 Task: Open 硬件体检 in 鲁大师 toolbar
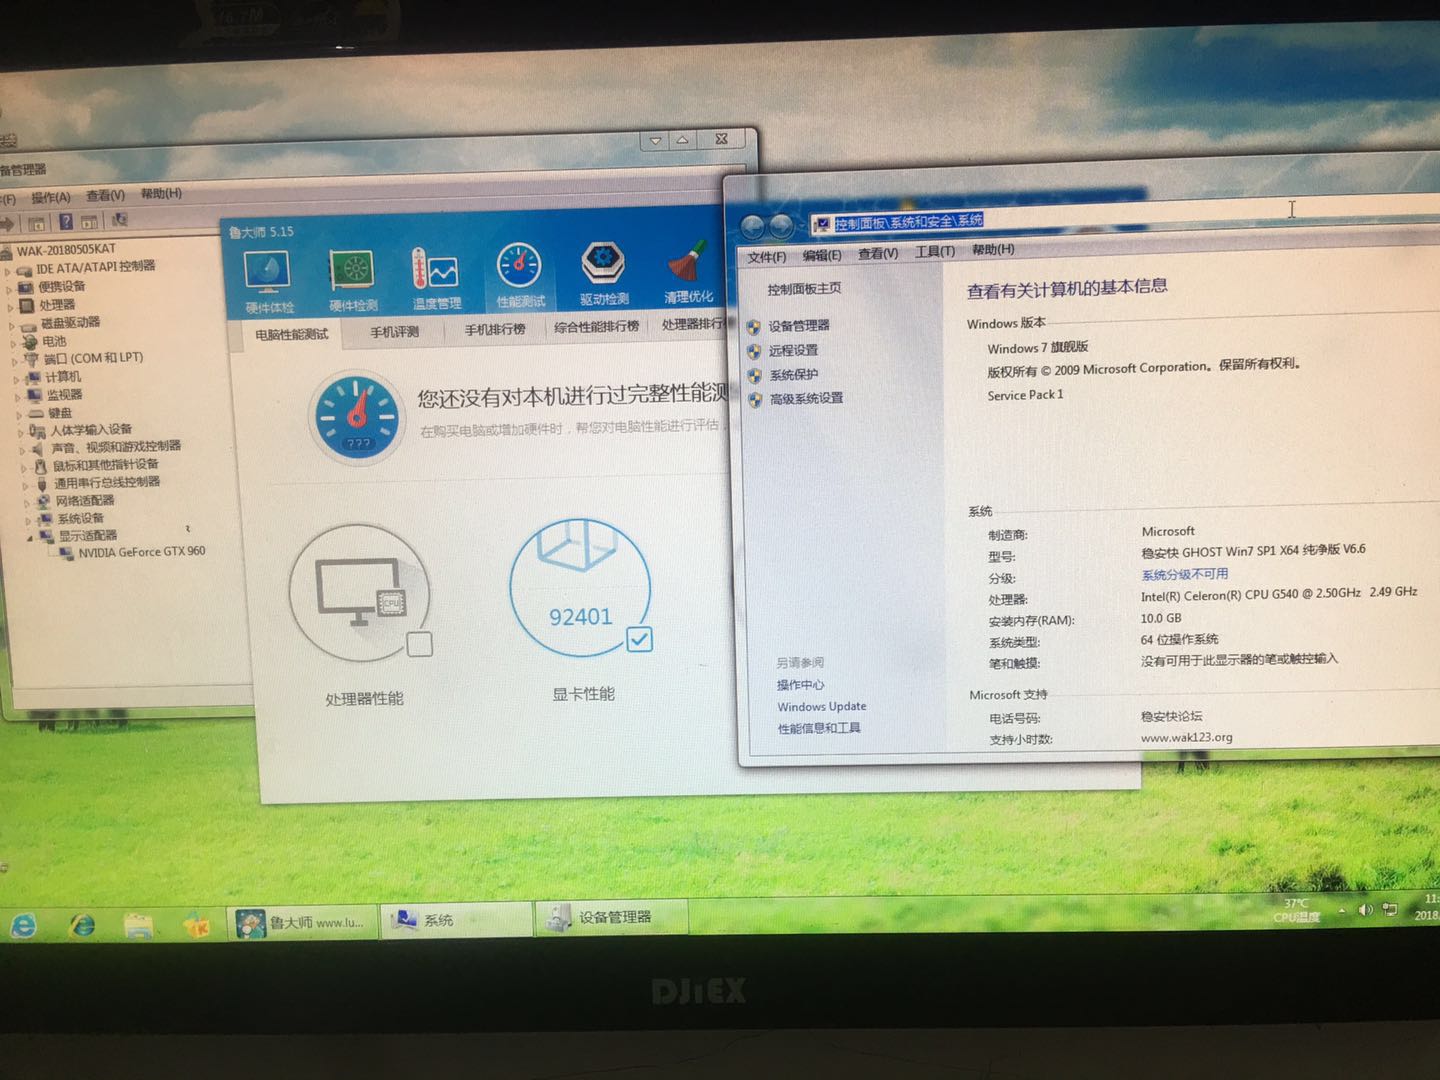[x=268, y=282]
